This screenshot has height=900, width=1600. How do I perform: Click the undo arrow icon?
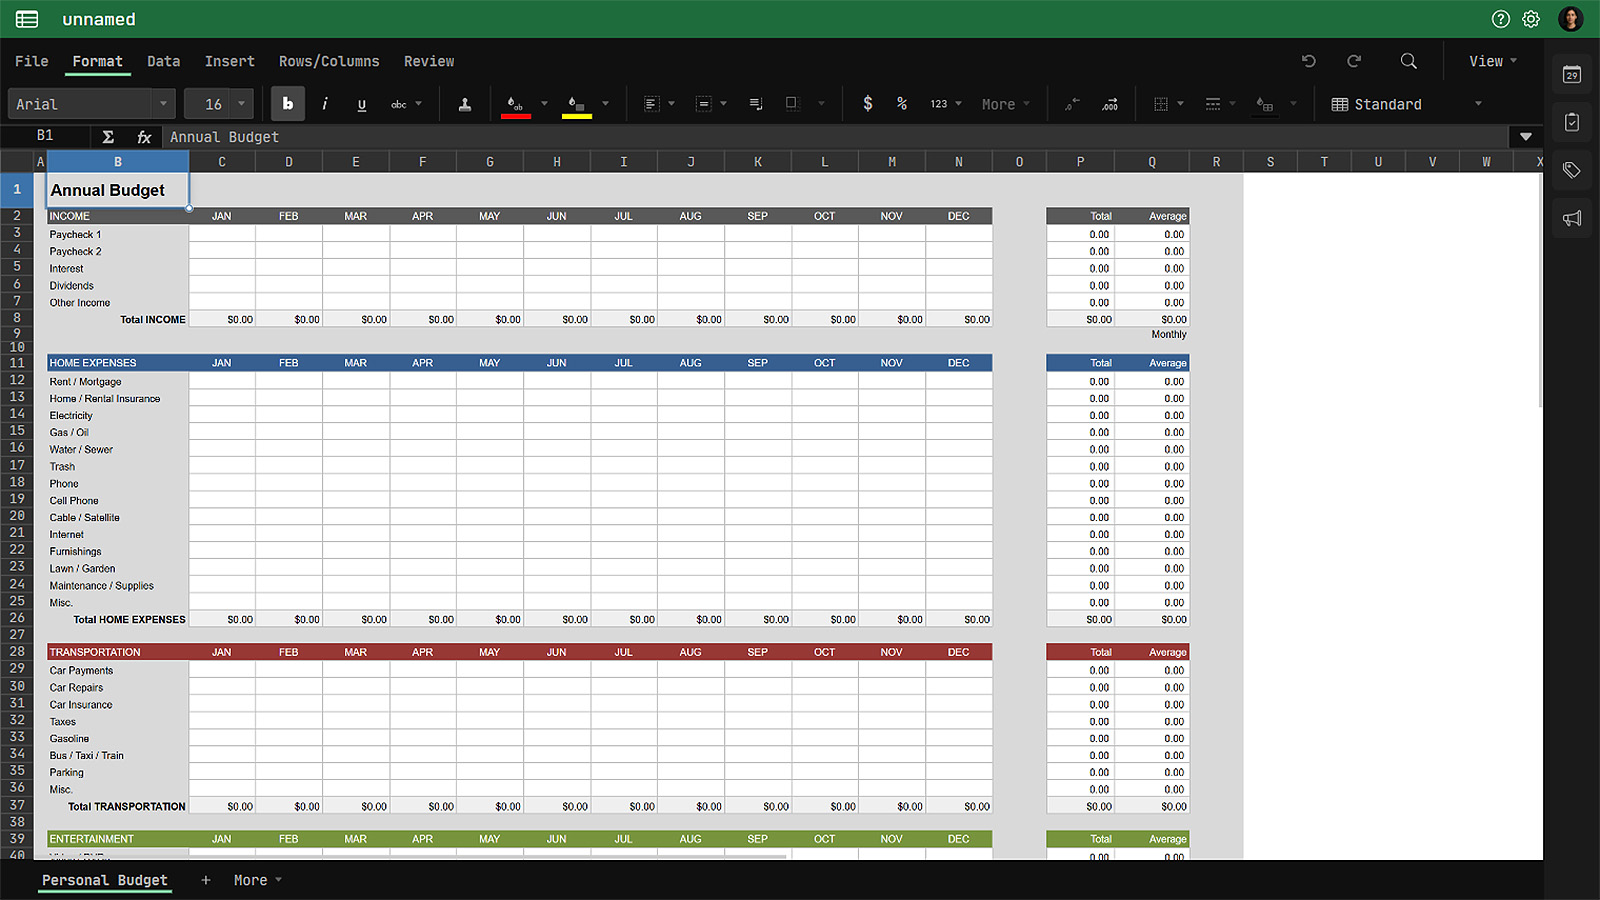pos(1308,61)
